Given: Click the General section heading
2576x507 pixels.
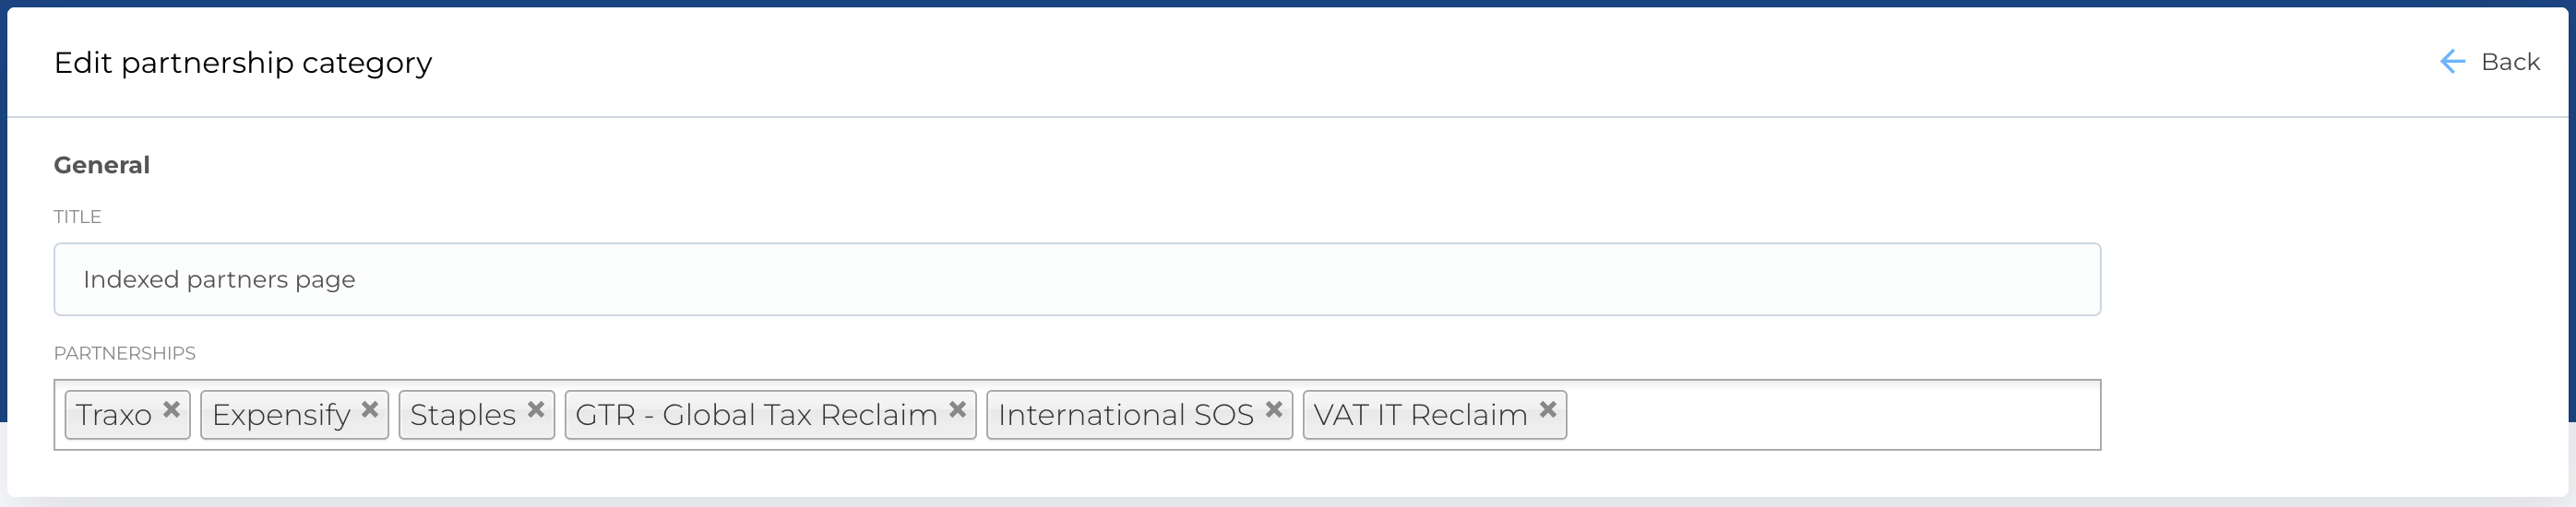Looking at the screenshot, I should (x=102, y=165).
